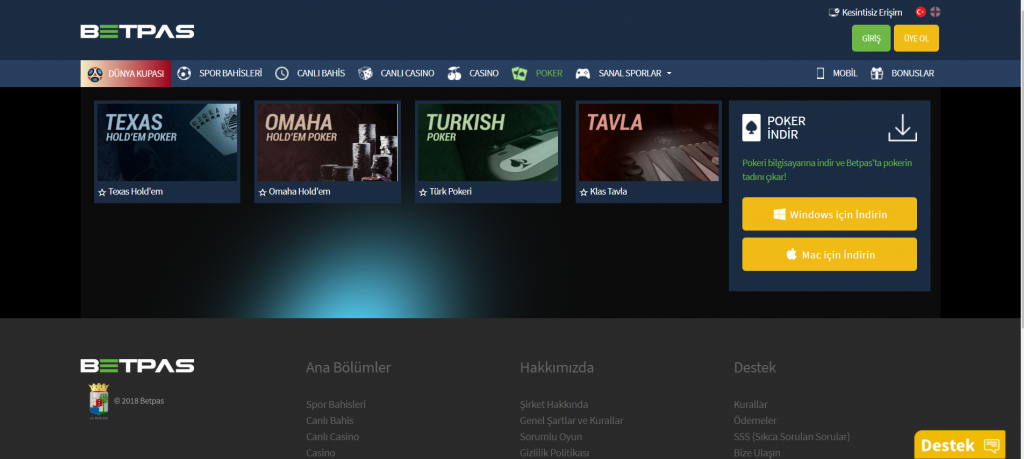
Task: Click the mobile phone icon next to Mobil
Action: (821, 73)
